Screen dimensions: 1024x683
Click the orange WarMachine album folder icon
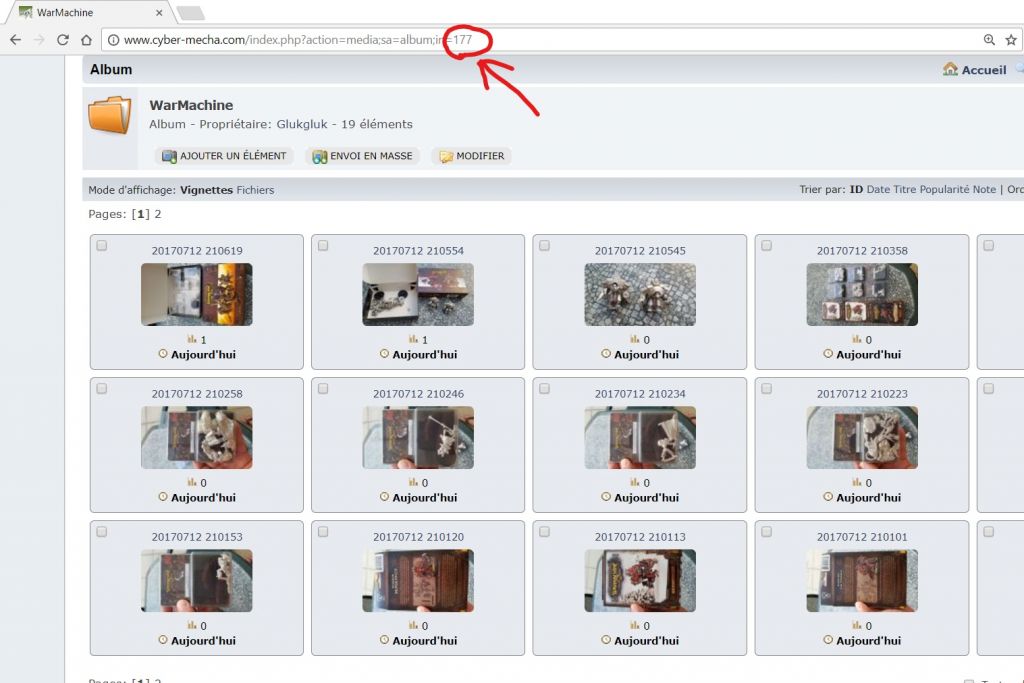coord(110,114)
